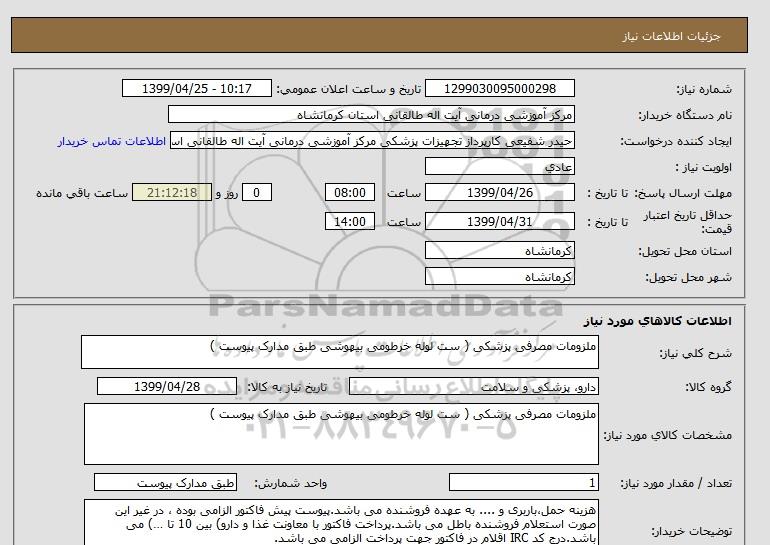Select the label شماره نیاز

pyautogui.click(x=704, y=89)
